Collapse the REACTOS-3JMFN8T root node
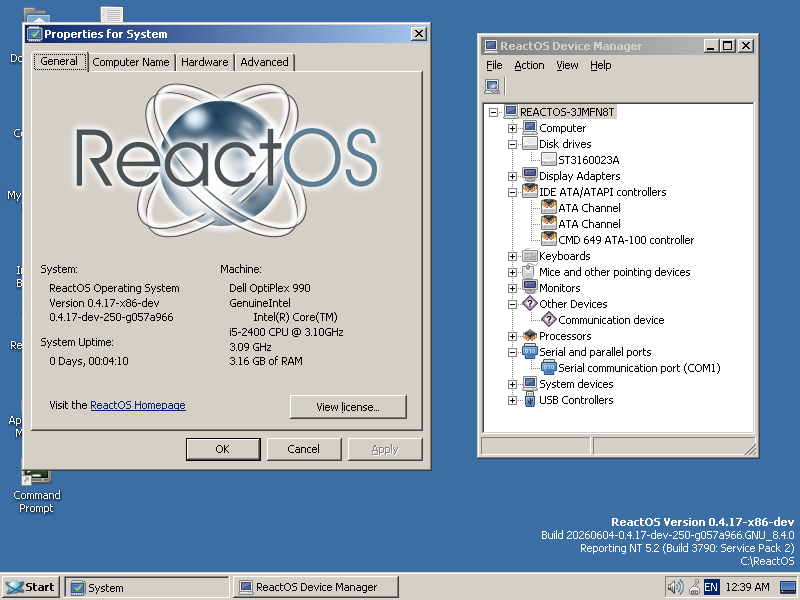This screenshot has width=800, height=600. pos(493,112)
